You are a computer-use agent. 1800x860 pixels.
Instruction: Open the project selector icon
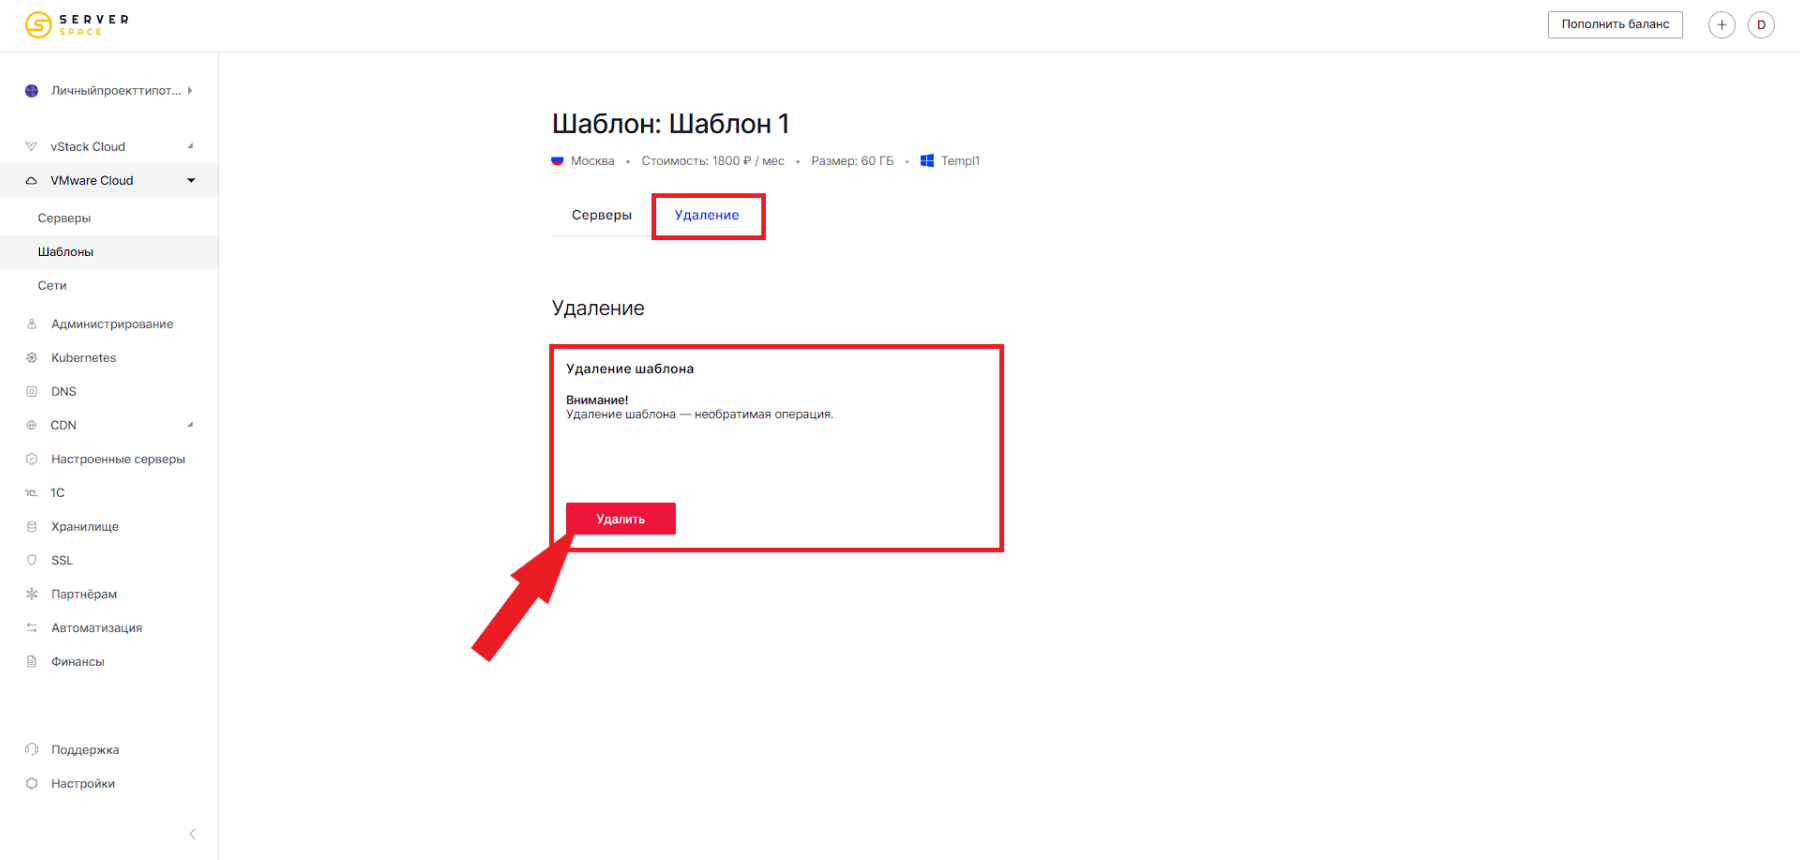[x=32, y=91]
